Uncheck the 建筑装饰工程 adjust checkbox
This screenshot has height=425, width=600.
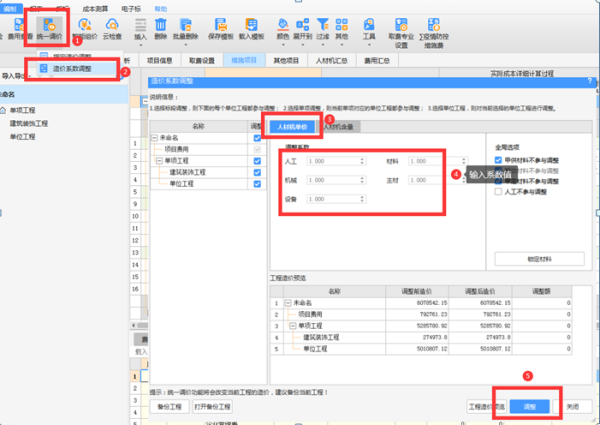point(257,171)
